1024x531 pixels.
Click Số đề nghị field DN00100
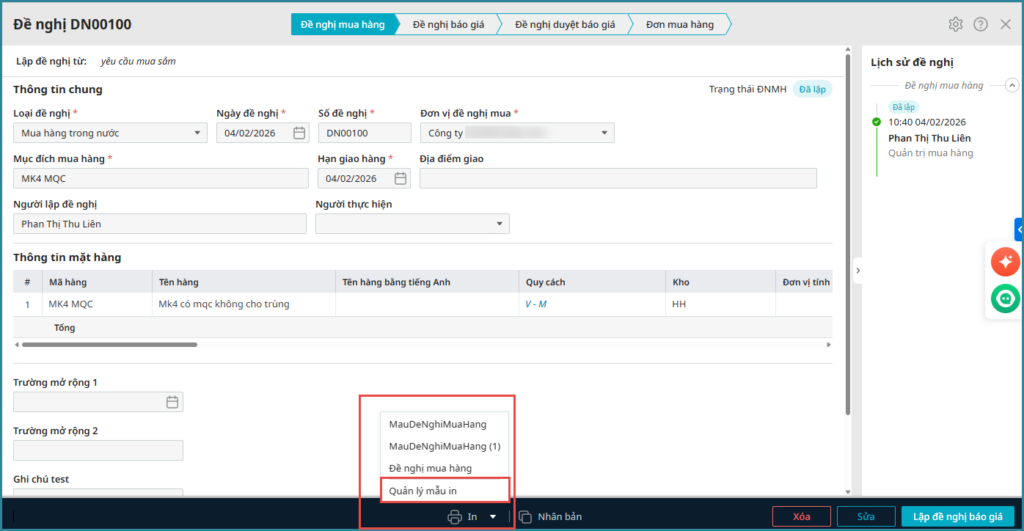click(x=364, y=133)
